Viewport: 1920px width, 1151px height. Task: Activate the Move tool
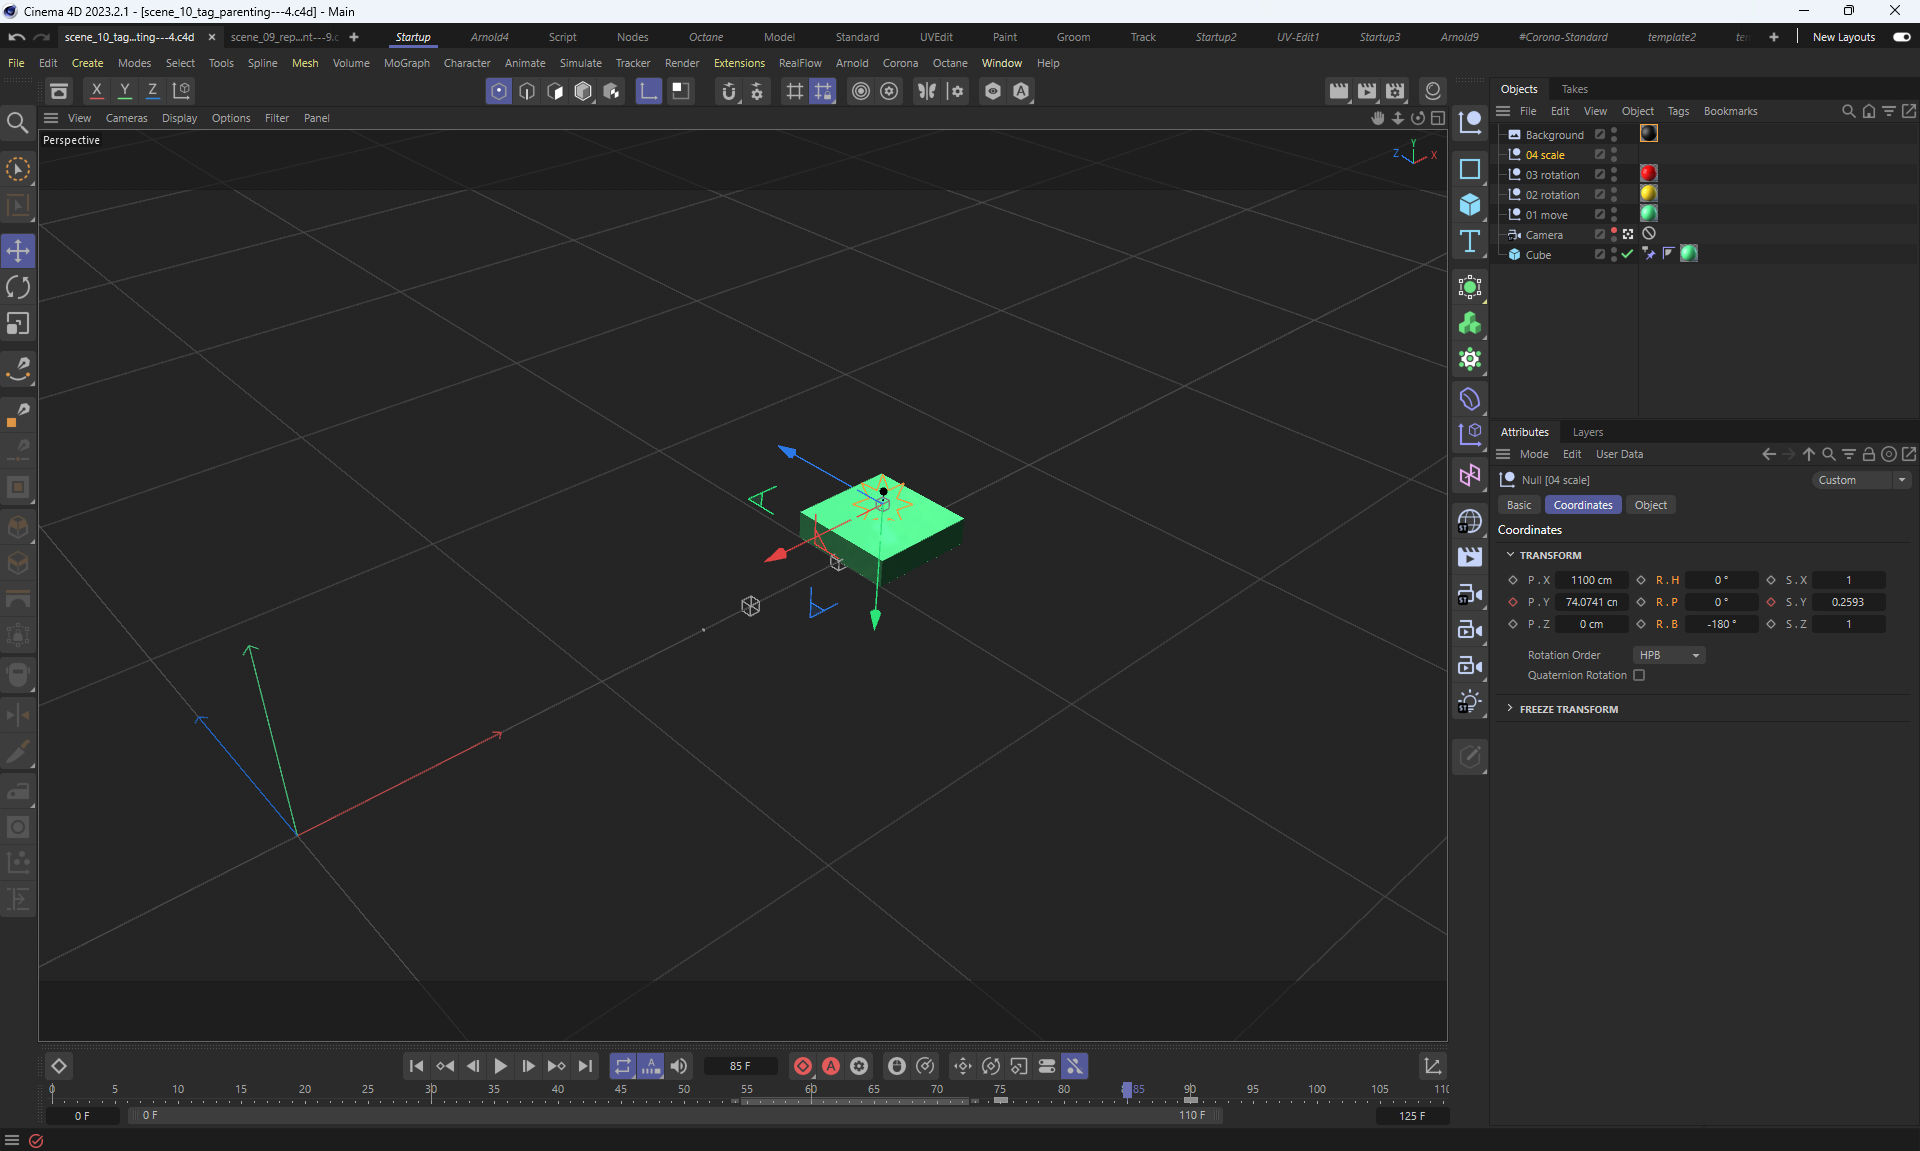18,250
